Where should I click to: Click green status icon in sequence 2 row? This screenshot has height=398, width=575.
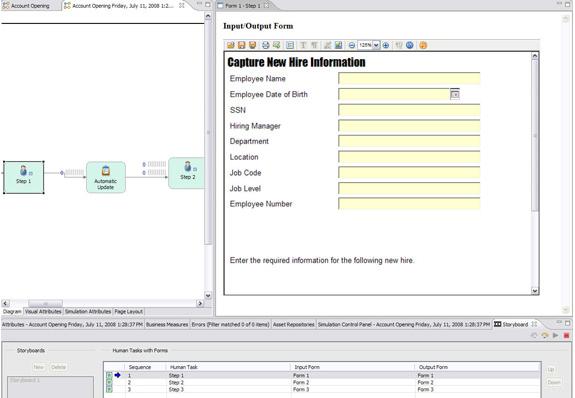tap(109, 382)
